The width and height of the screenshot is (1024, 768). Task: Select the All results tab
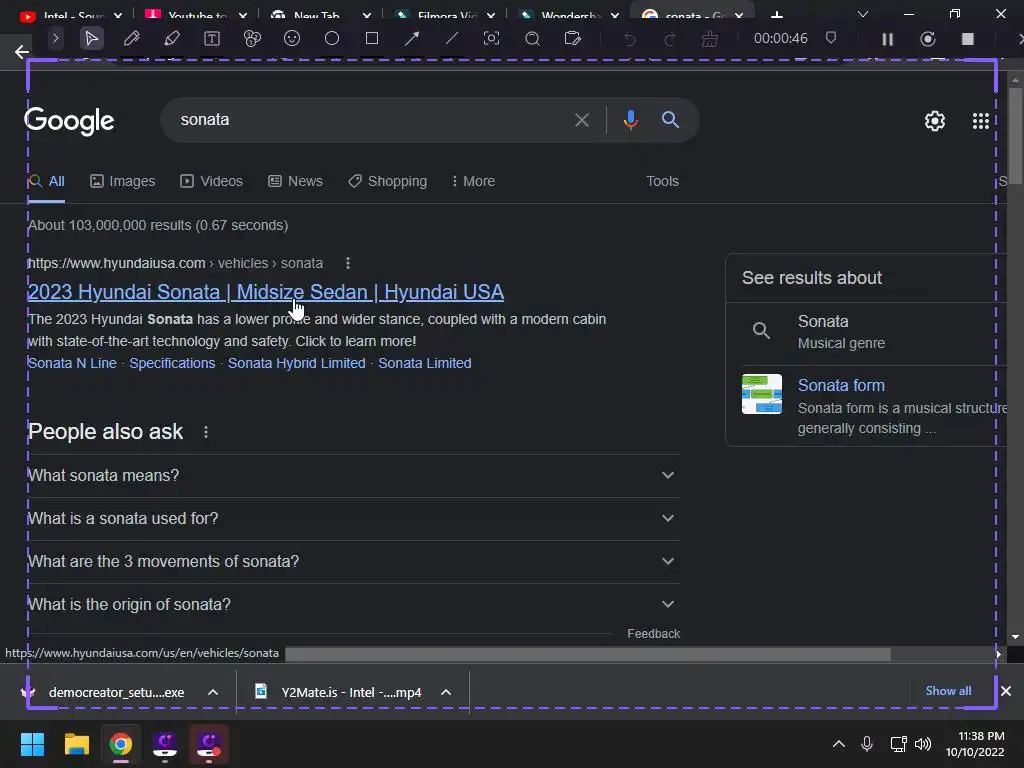[46, 182]
